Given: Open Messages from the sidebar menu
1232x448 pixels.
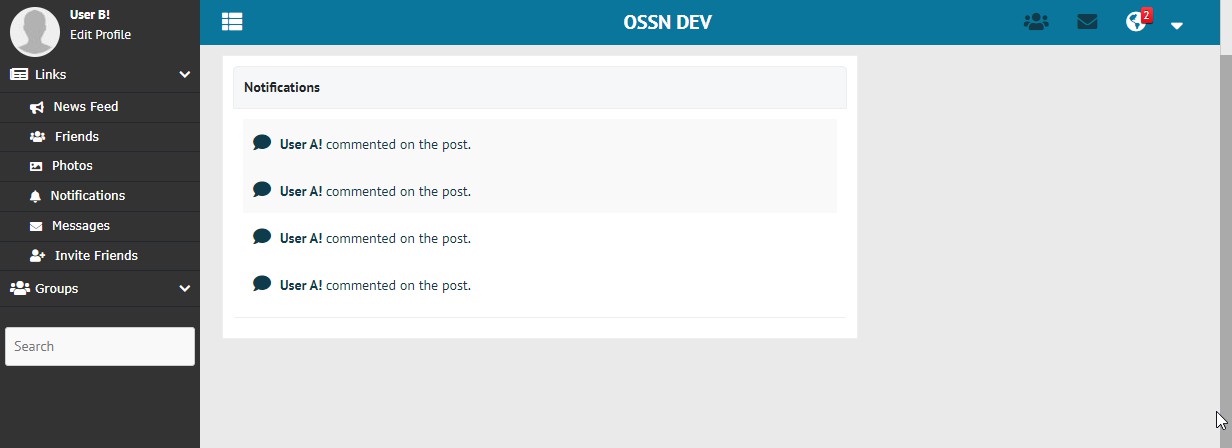Looking at the screenshot, I should 80,226.
